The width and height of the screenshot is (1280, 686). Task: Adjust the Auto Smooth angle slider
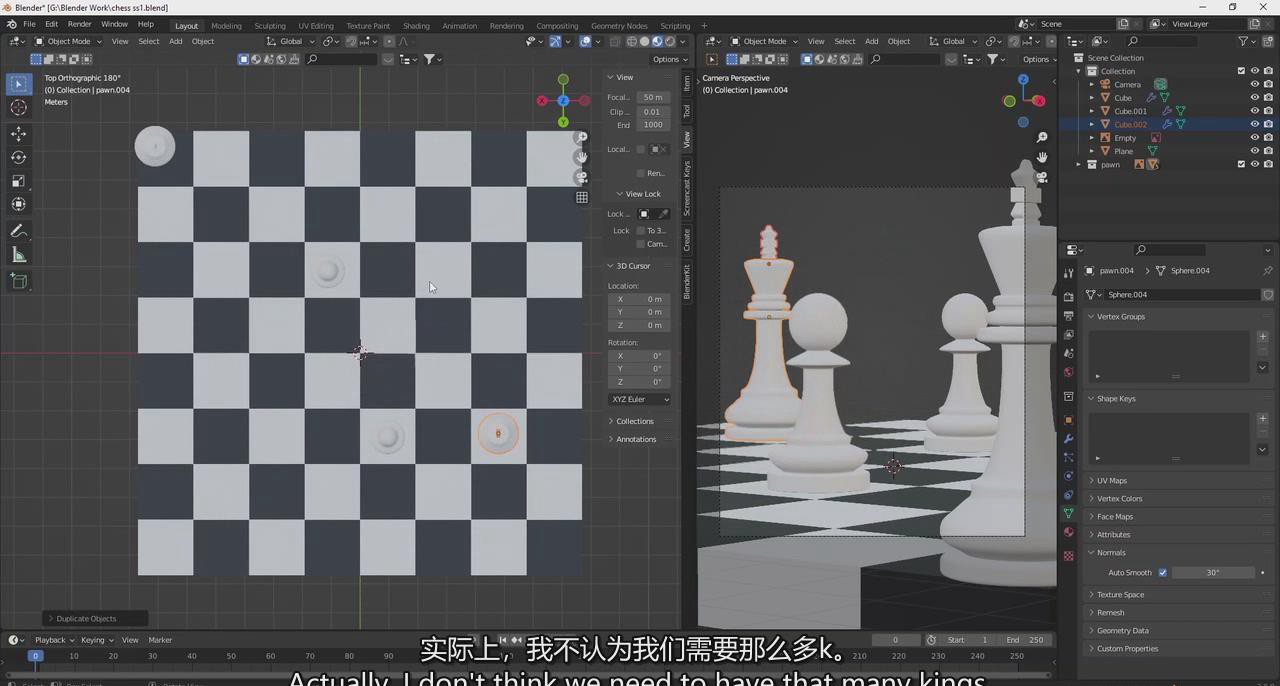click(x=1212, y=573)
